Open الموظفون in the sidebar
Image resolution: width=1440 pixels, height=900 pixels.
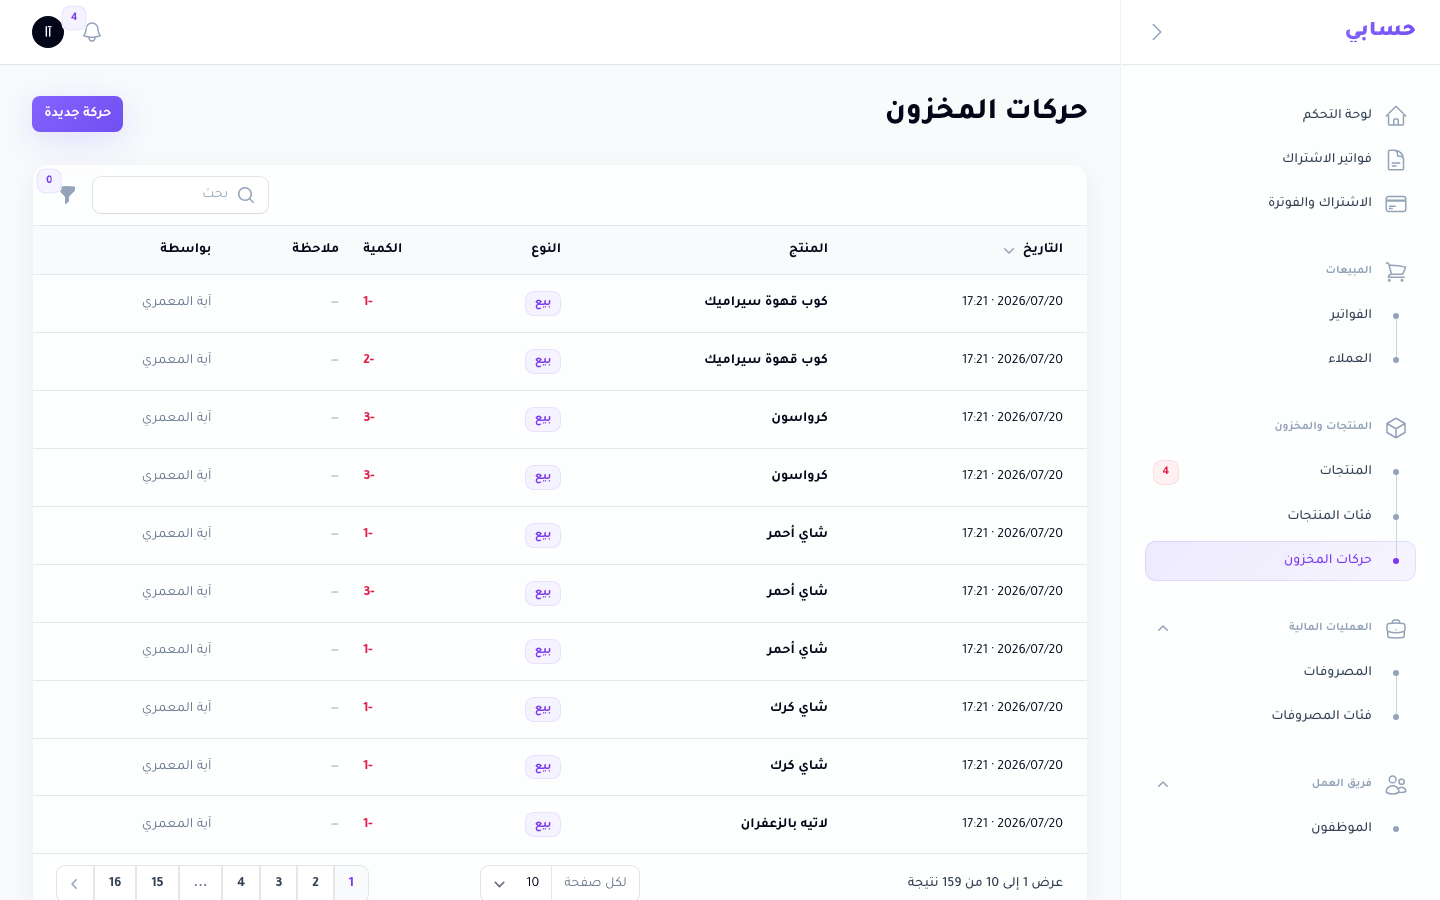point(1341,828)
